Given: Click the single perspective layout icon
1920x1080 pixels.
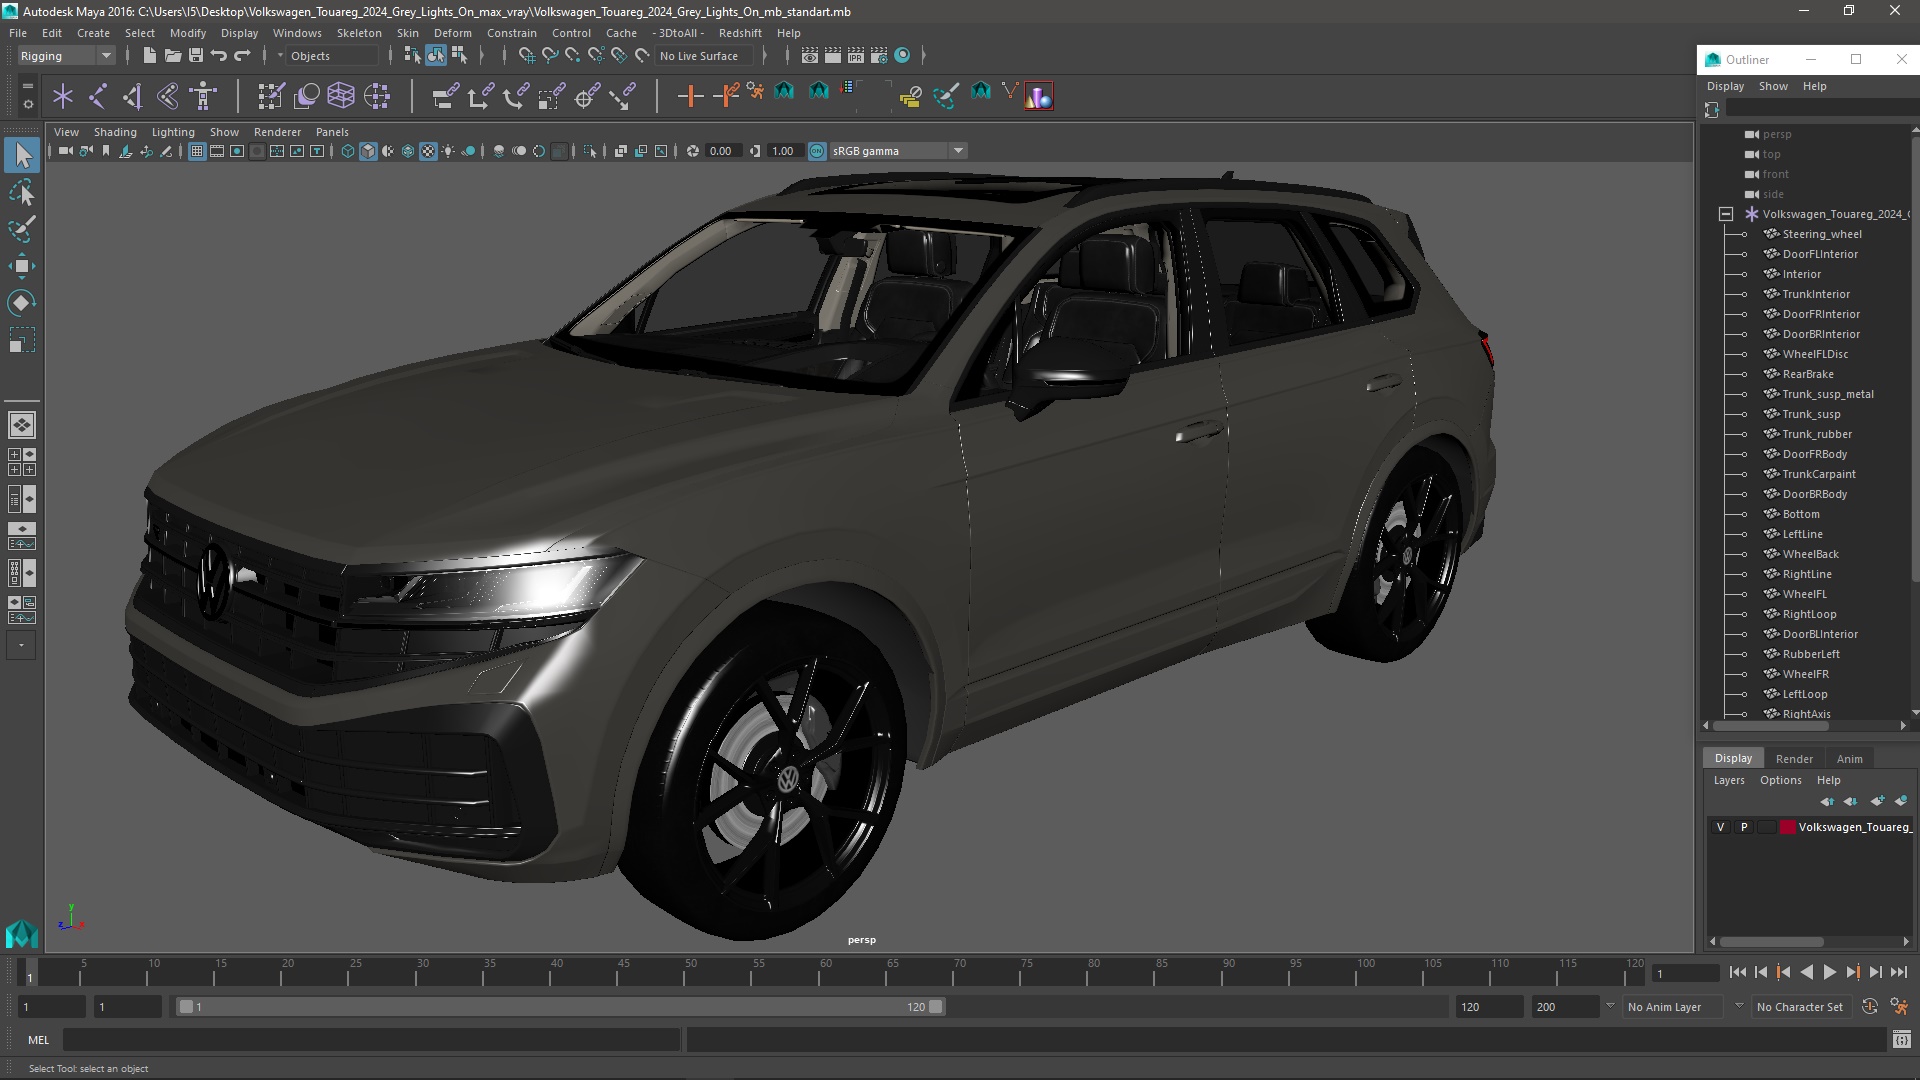Looking at the screenshot, I should pyautogui.click(x=21, y=425).
